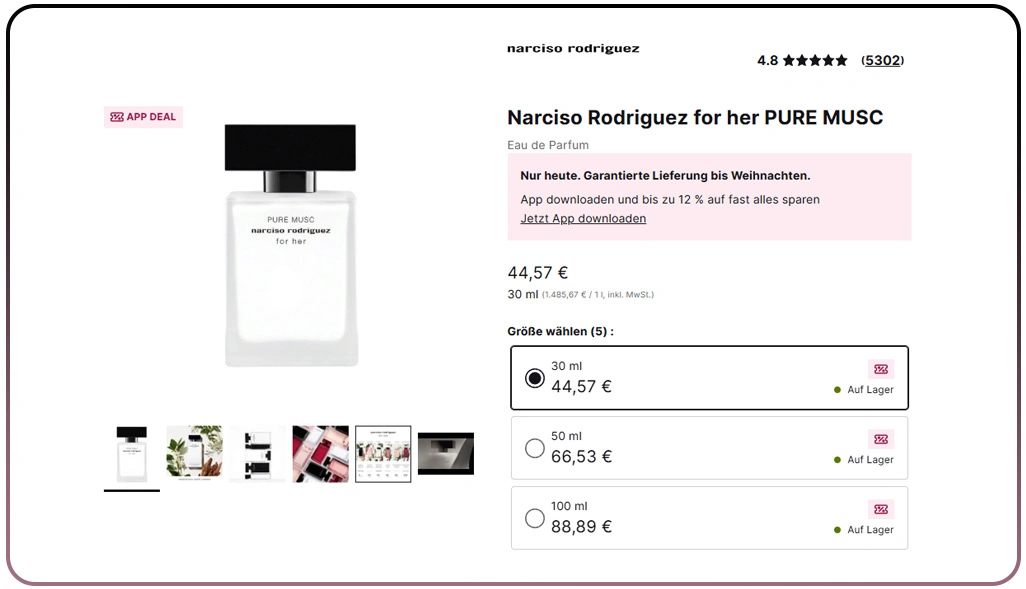Show thumbnail with plant and bottle
This screenshot has width=1026, height=589.
194,454
